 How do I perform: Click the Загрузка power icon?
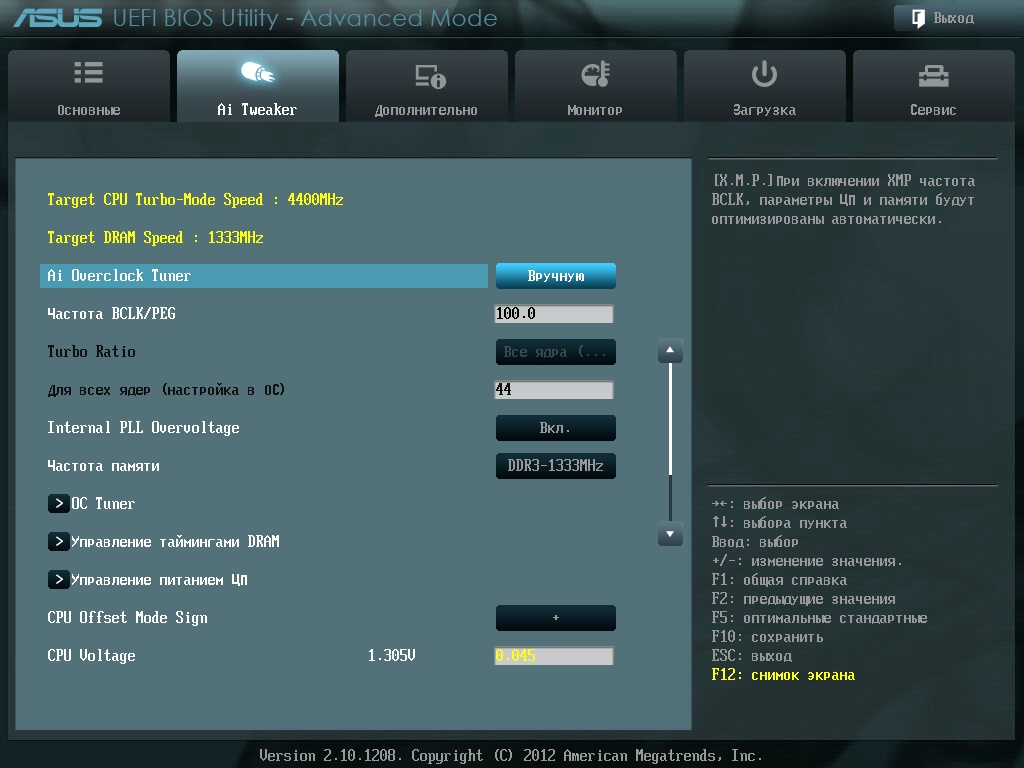pos(764,74)
